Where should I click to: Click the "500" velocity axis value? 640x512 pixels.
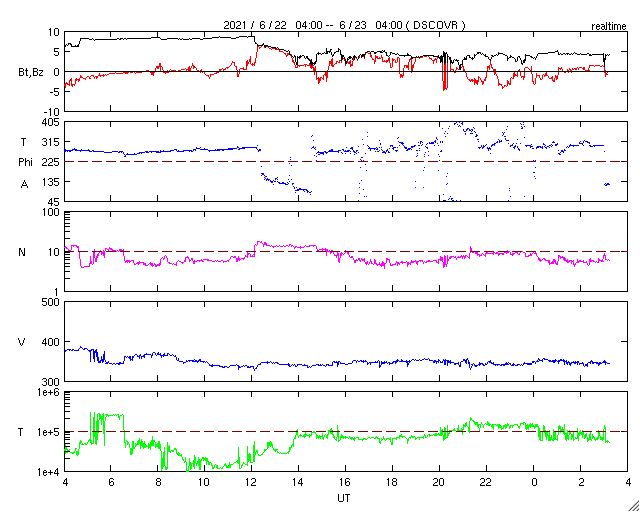coord(51,302)
